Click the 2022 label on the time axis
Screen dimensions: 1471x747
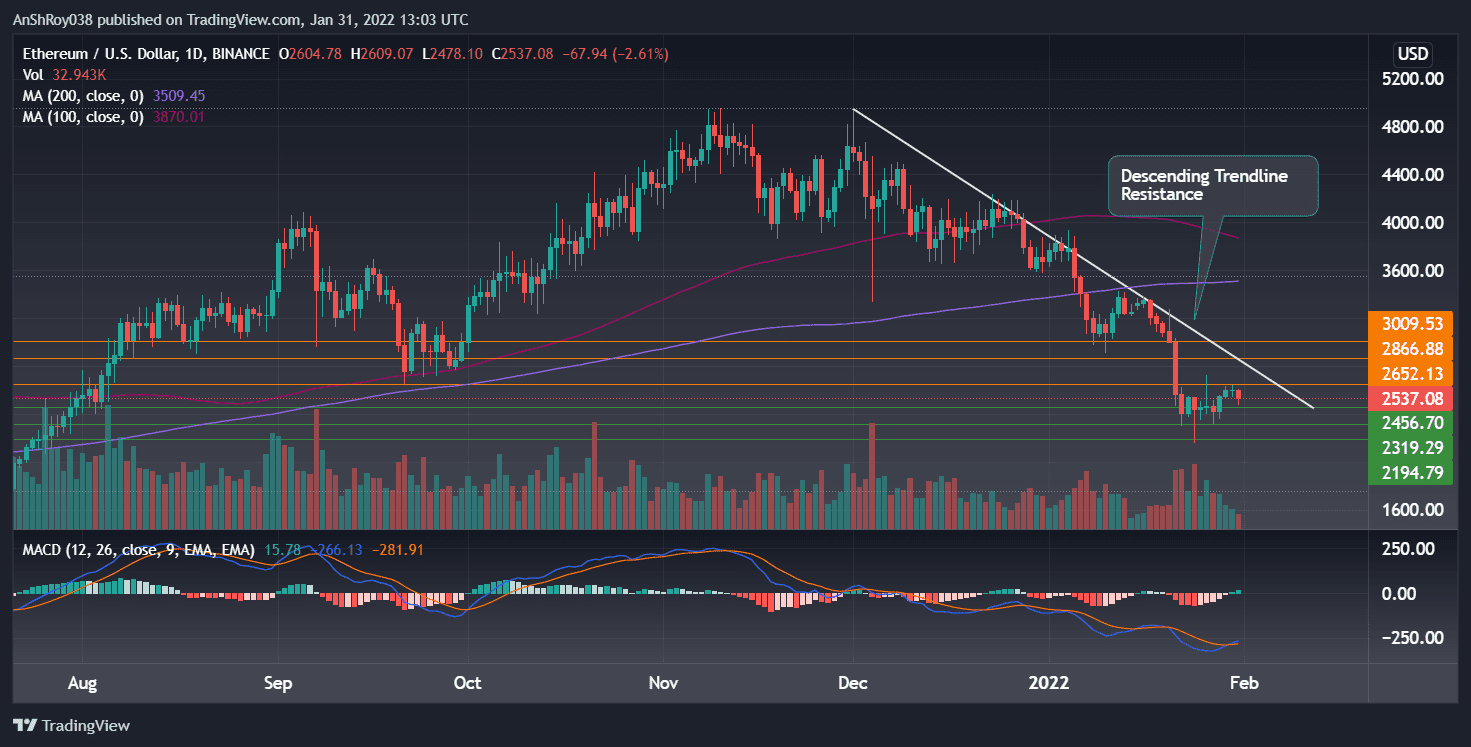point(1048,683)
